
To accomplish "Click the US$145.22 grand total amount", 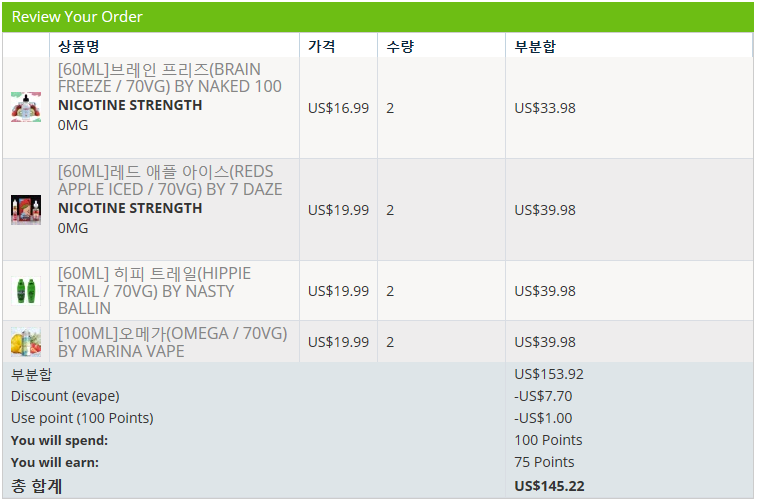I will [549, 486].
